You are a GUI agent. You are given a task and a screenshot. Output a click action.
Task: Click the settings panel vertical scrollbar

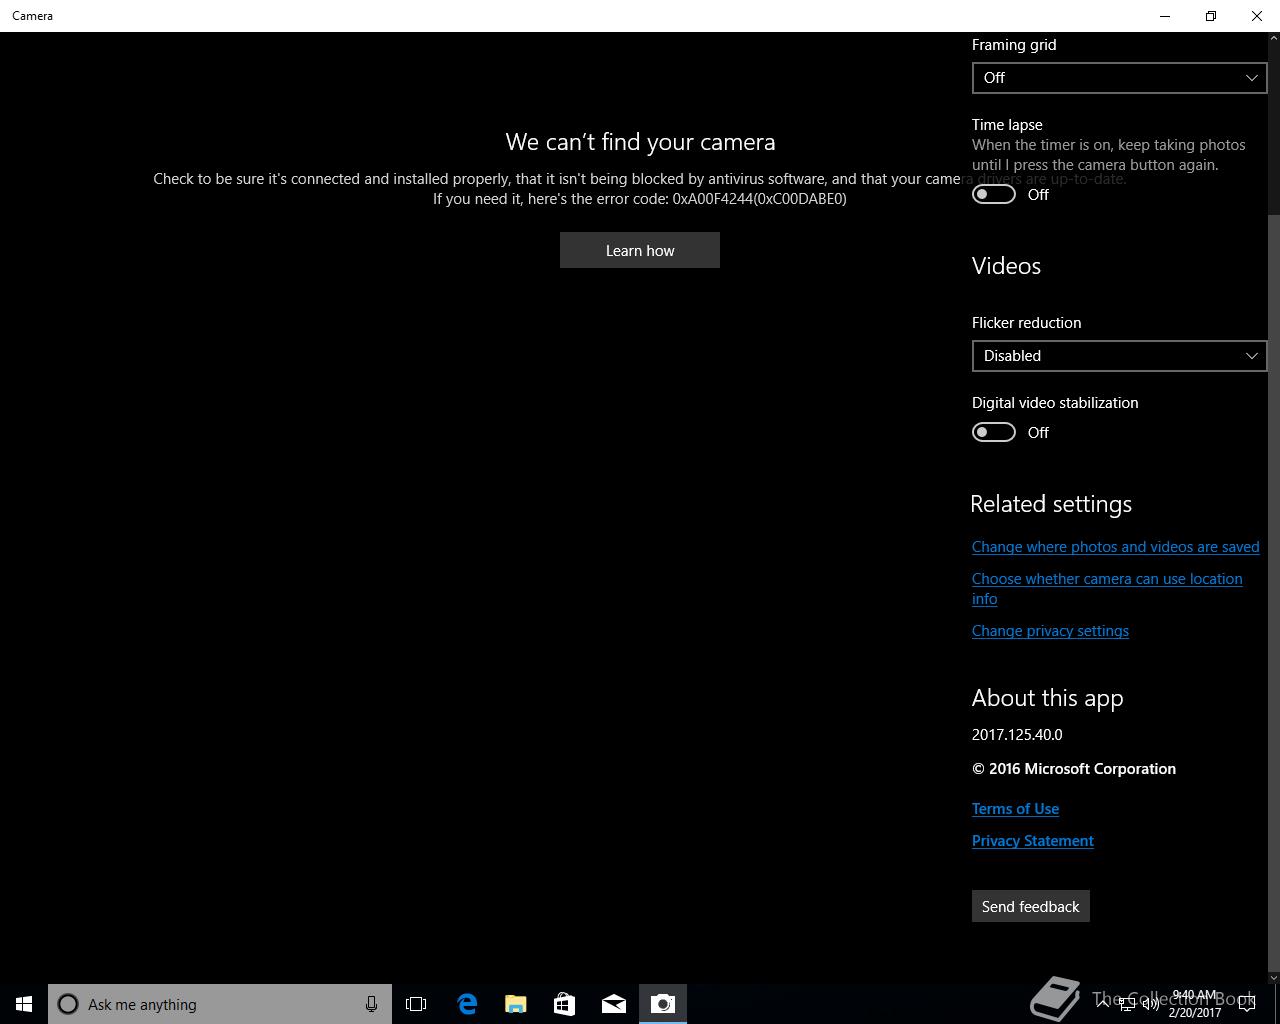1273,508
